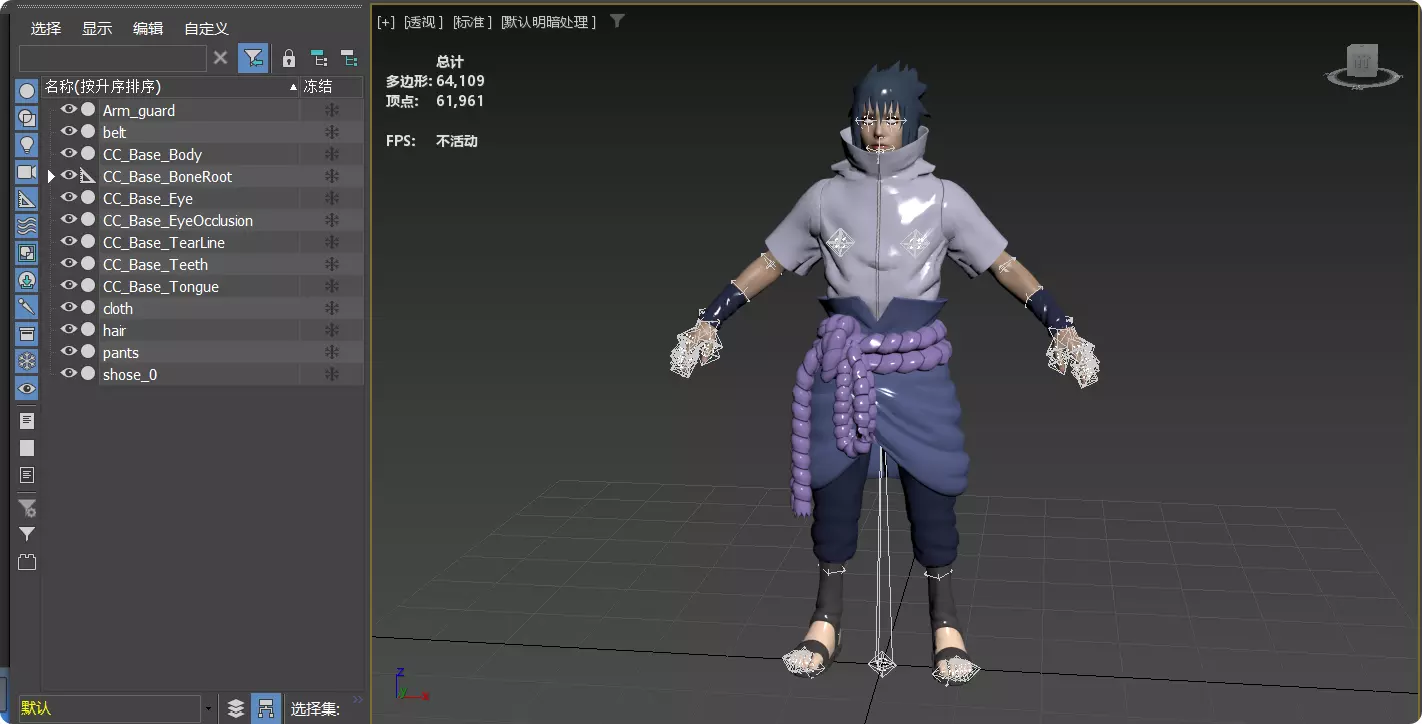Switch to sort by layer stacked icon

(x=236, y=708)
